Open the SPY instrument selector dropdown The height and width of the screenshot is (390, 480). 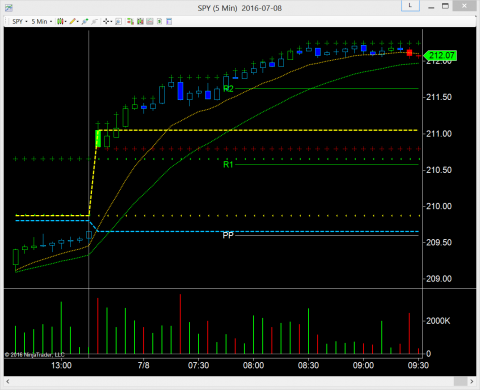[20, 22]
